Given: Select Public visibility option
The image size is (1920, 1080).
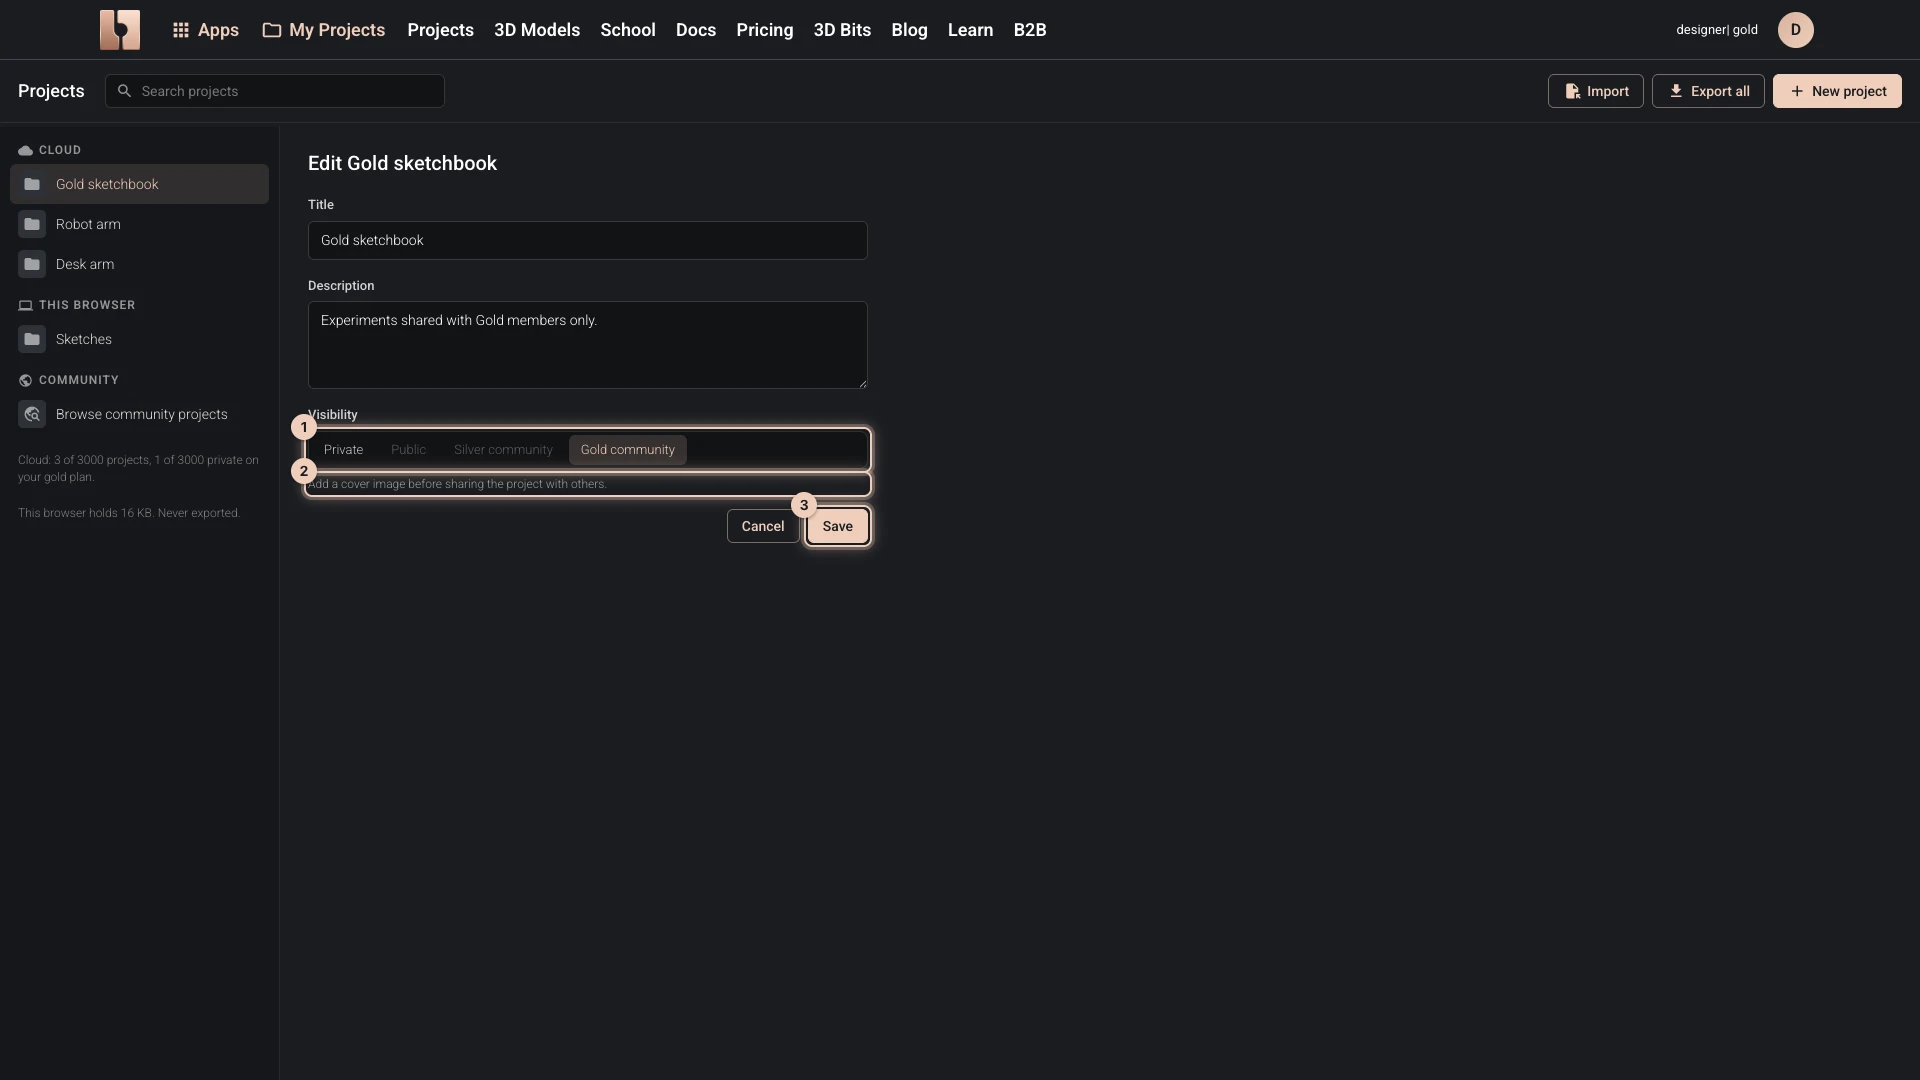Looking at the screenshot, I should pos(408,450).
